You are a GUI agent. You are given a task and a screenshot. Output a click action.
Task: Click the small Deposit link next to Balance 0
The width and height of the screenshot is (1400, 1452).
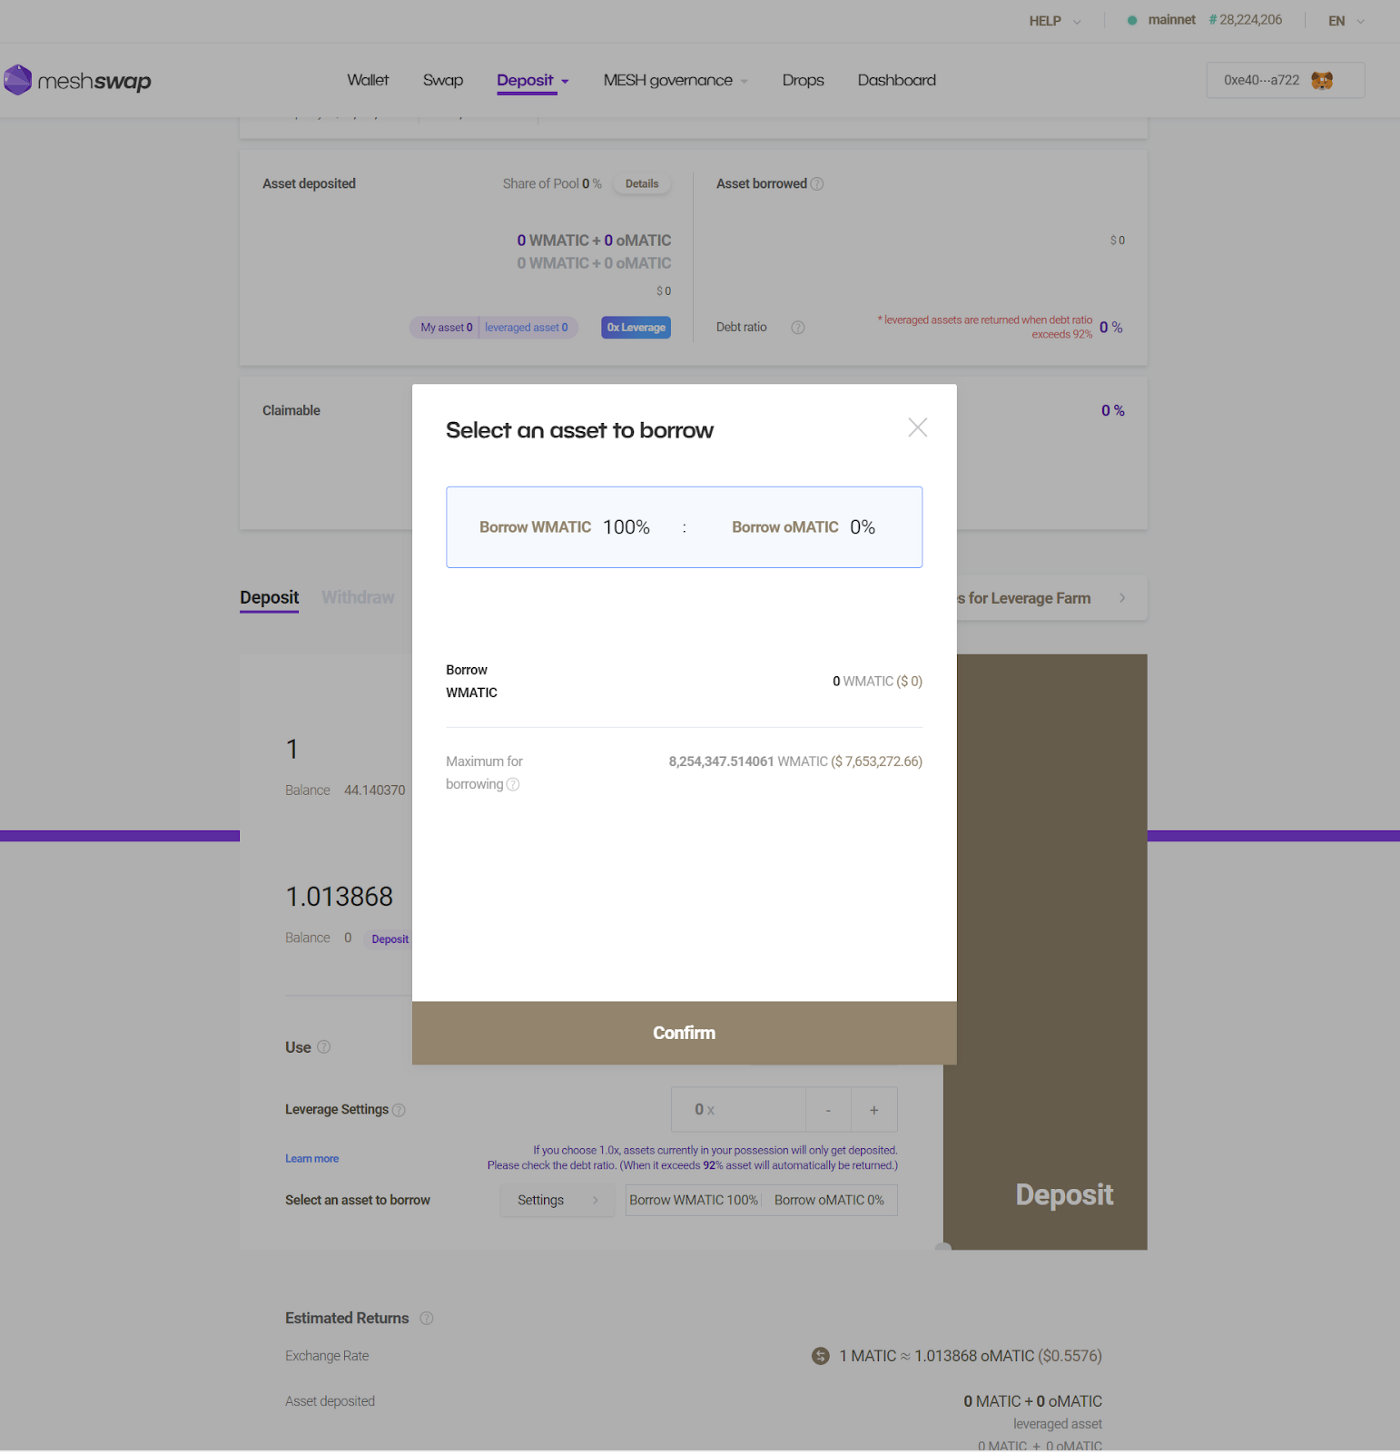click(x=390, y=939)
